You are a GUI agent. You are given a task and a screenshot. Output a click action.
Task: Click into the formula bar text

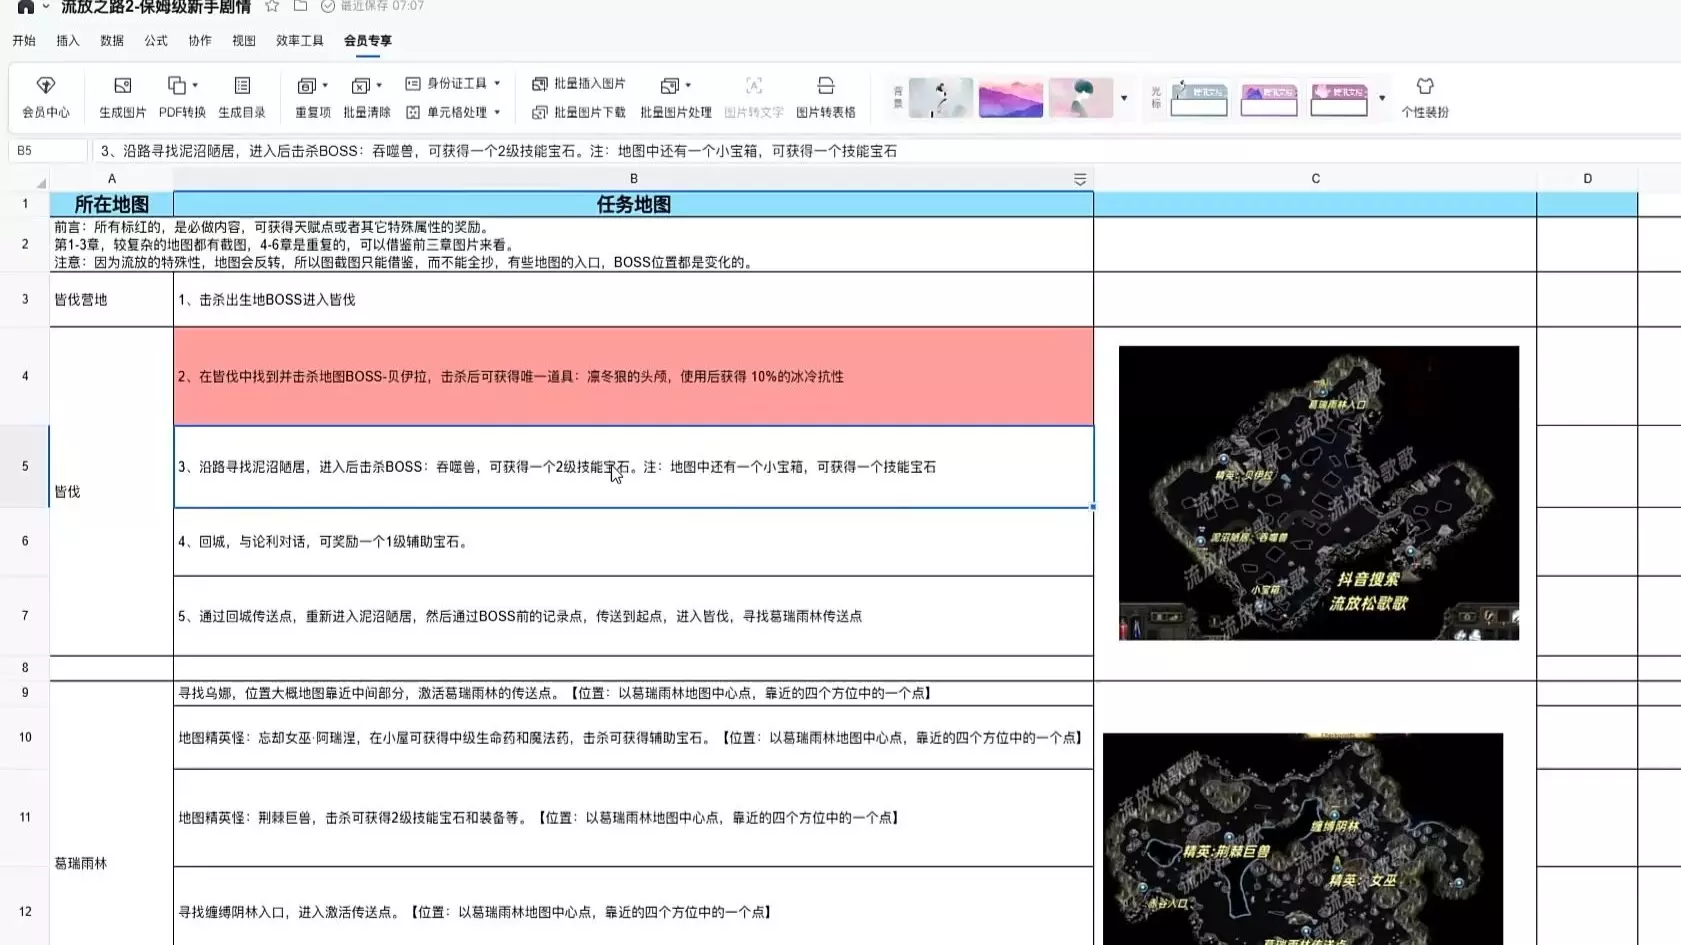pos(498,151)
